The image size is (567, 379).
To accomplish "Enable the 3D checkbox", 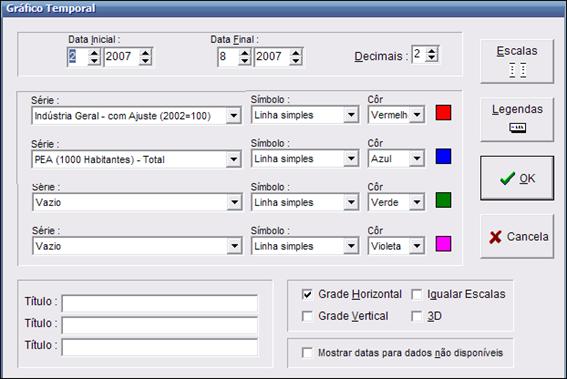I will pyautogui.click(x=417, y=316).
